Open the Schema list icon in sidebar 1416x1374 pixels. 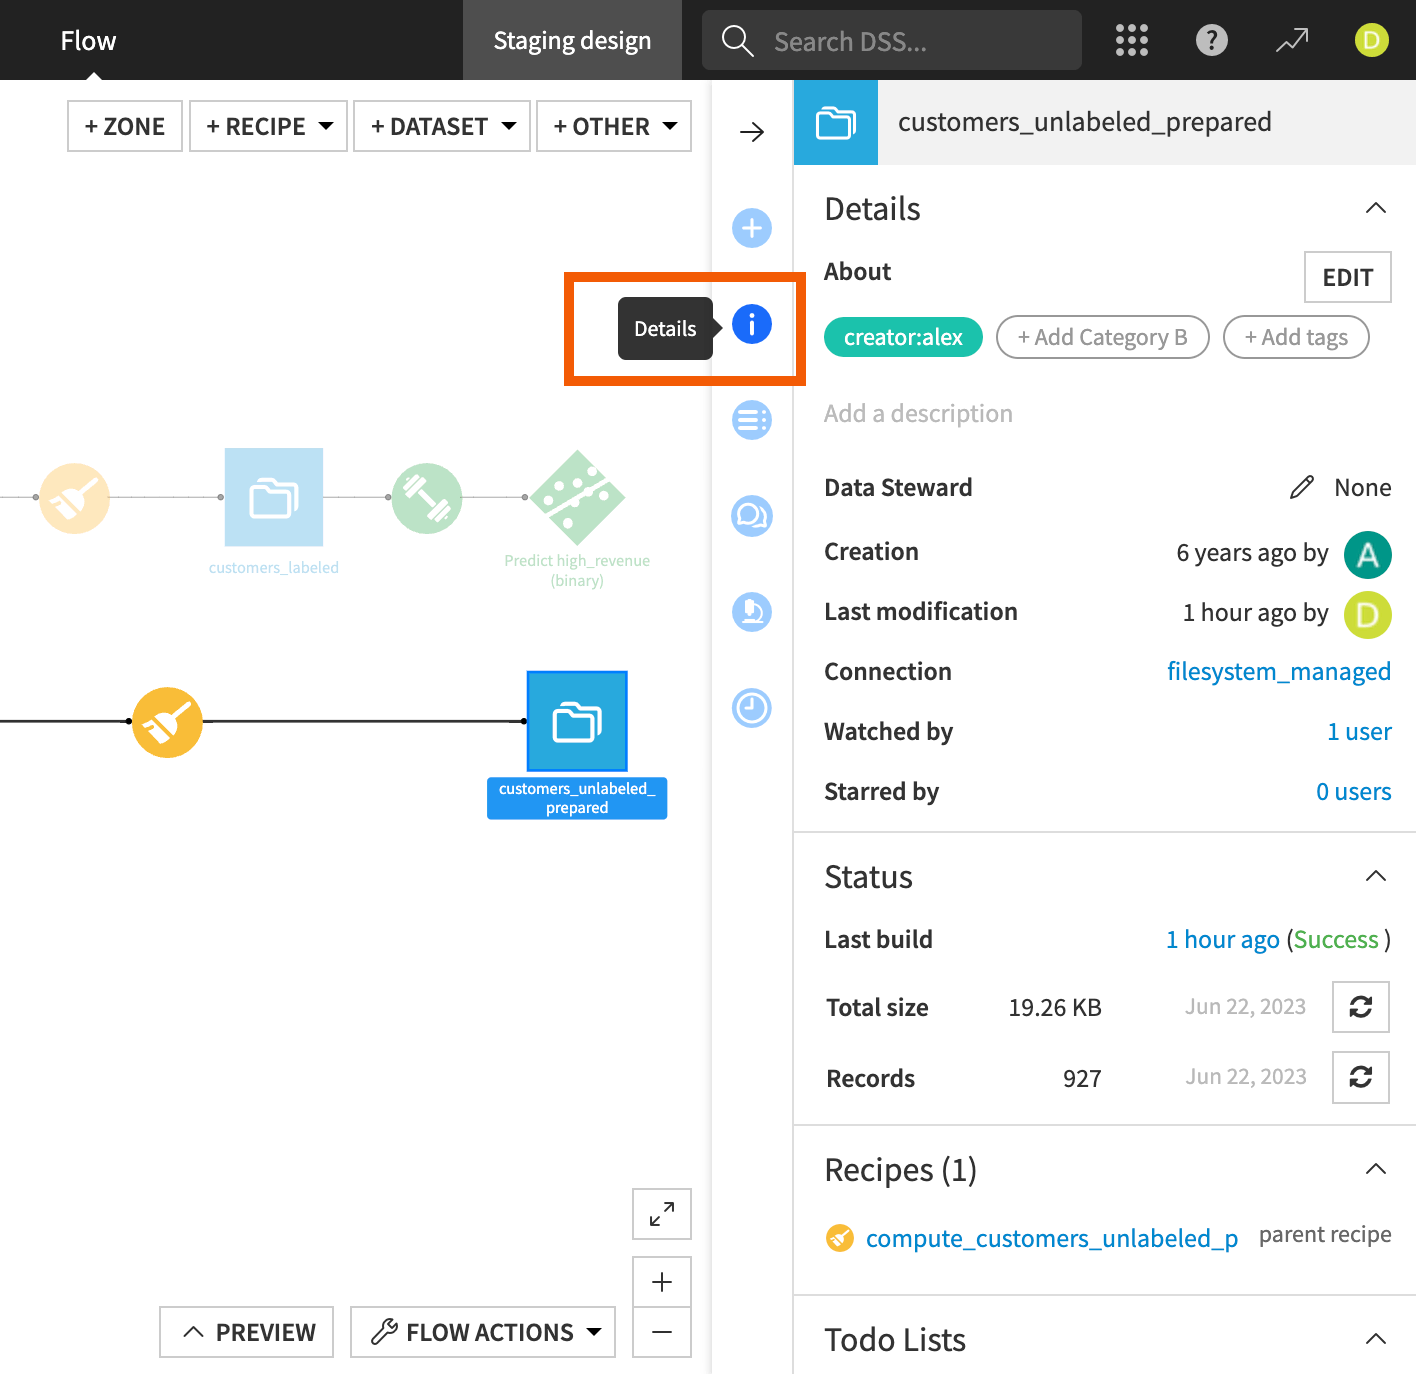coord(752,420)
